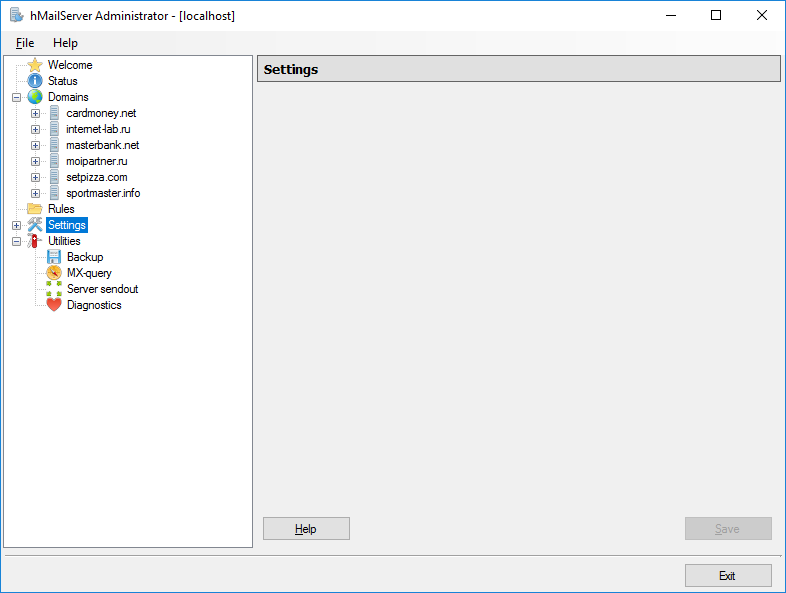Viewport: 786px width, 593px height.
Task: Click the Utilities swiss knife icon
Action: 35,241
